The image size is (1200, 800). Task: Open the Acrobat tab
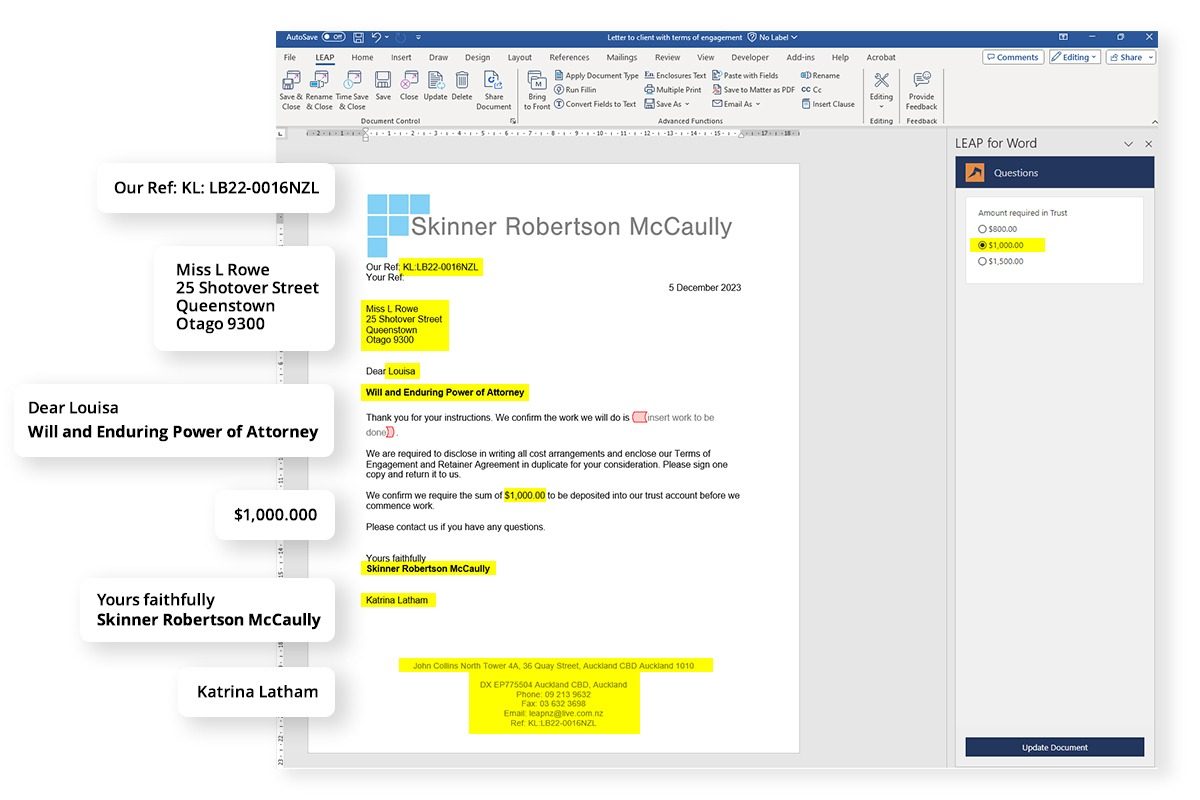click(881, 57)
